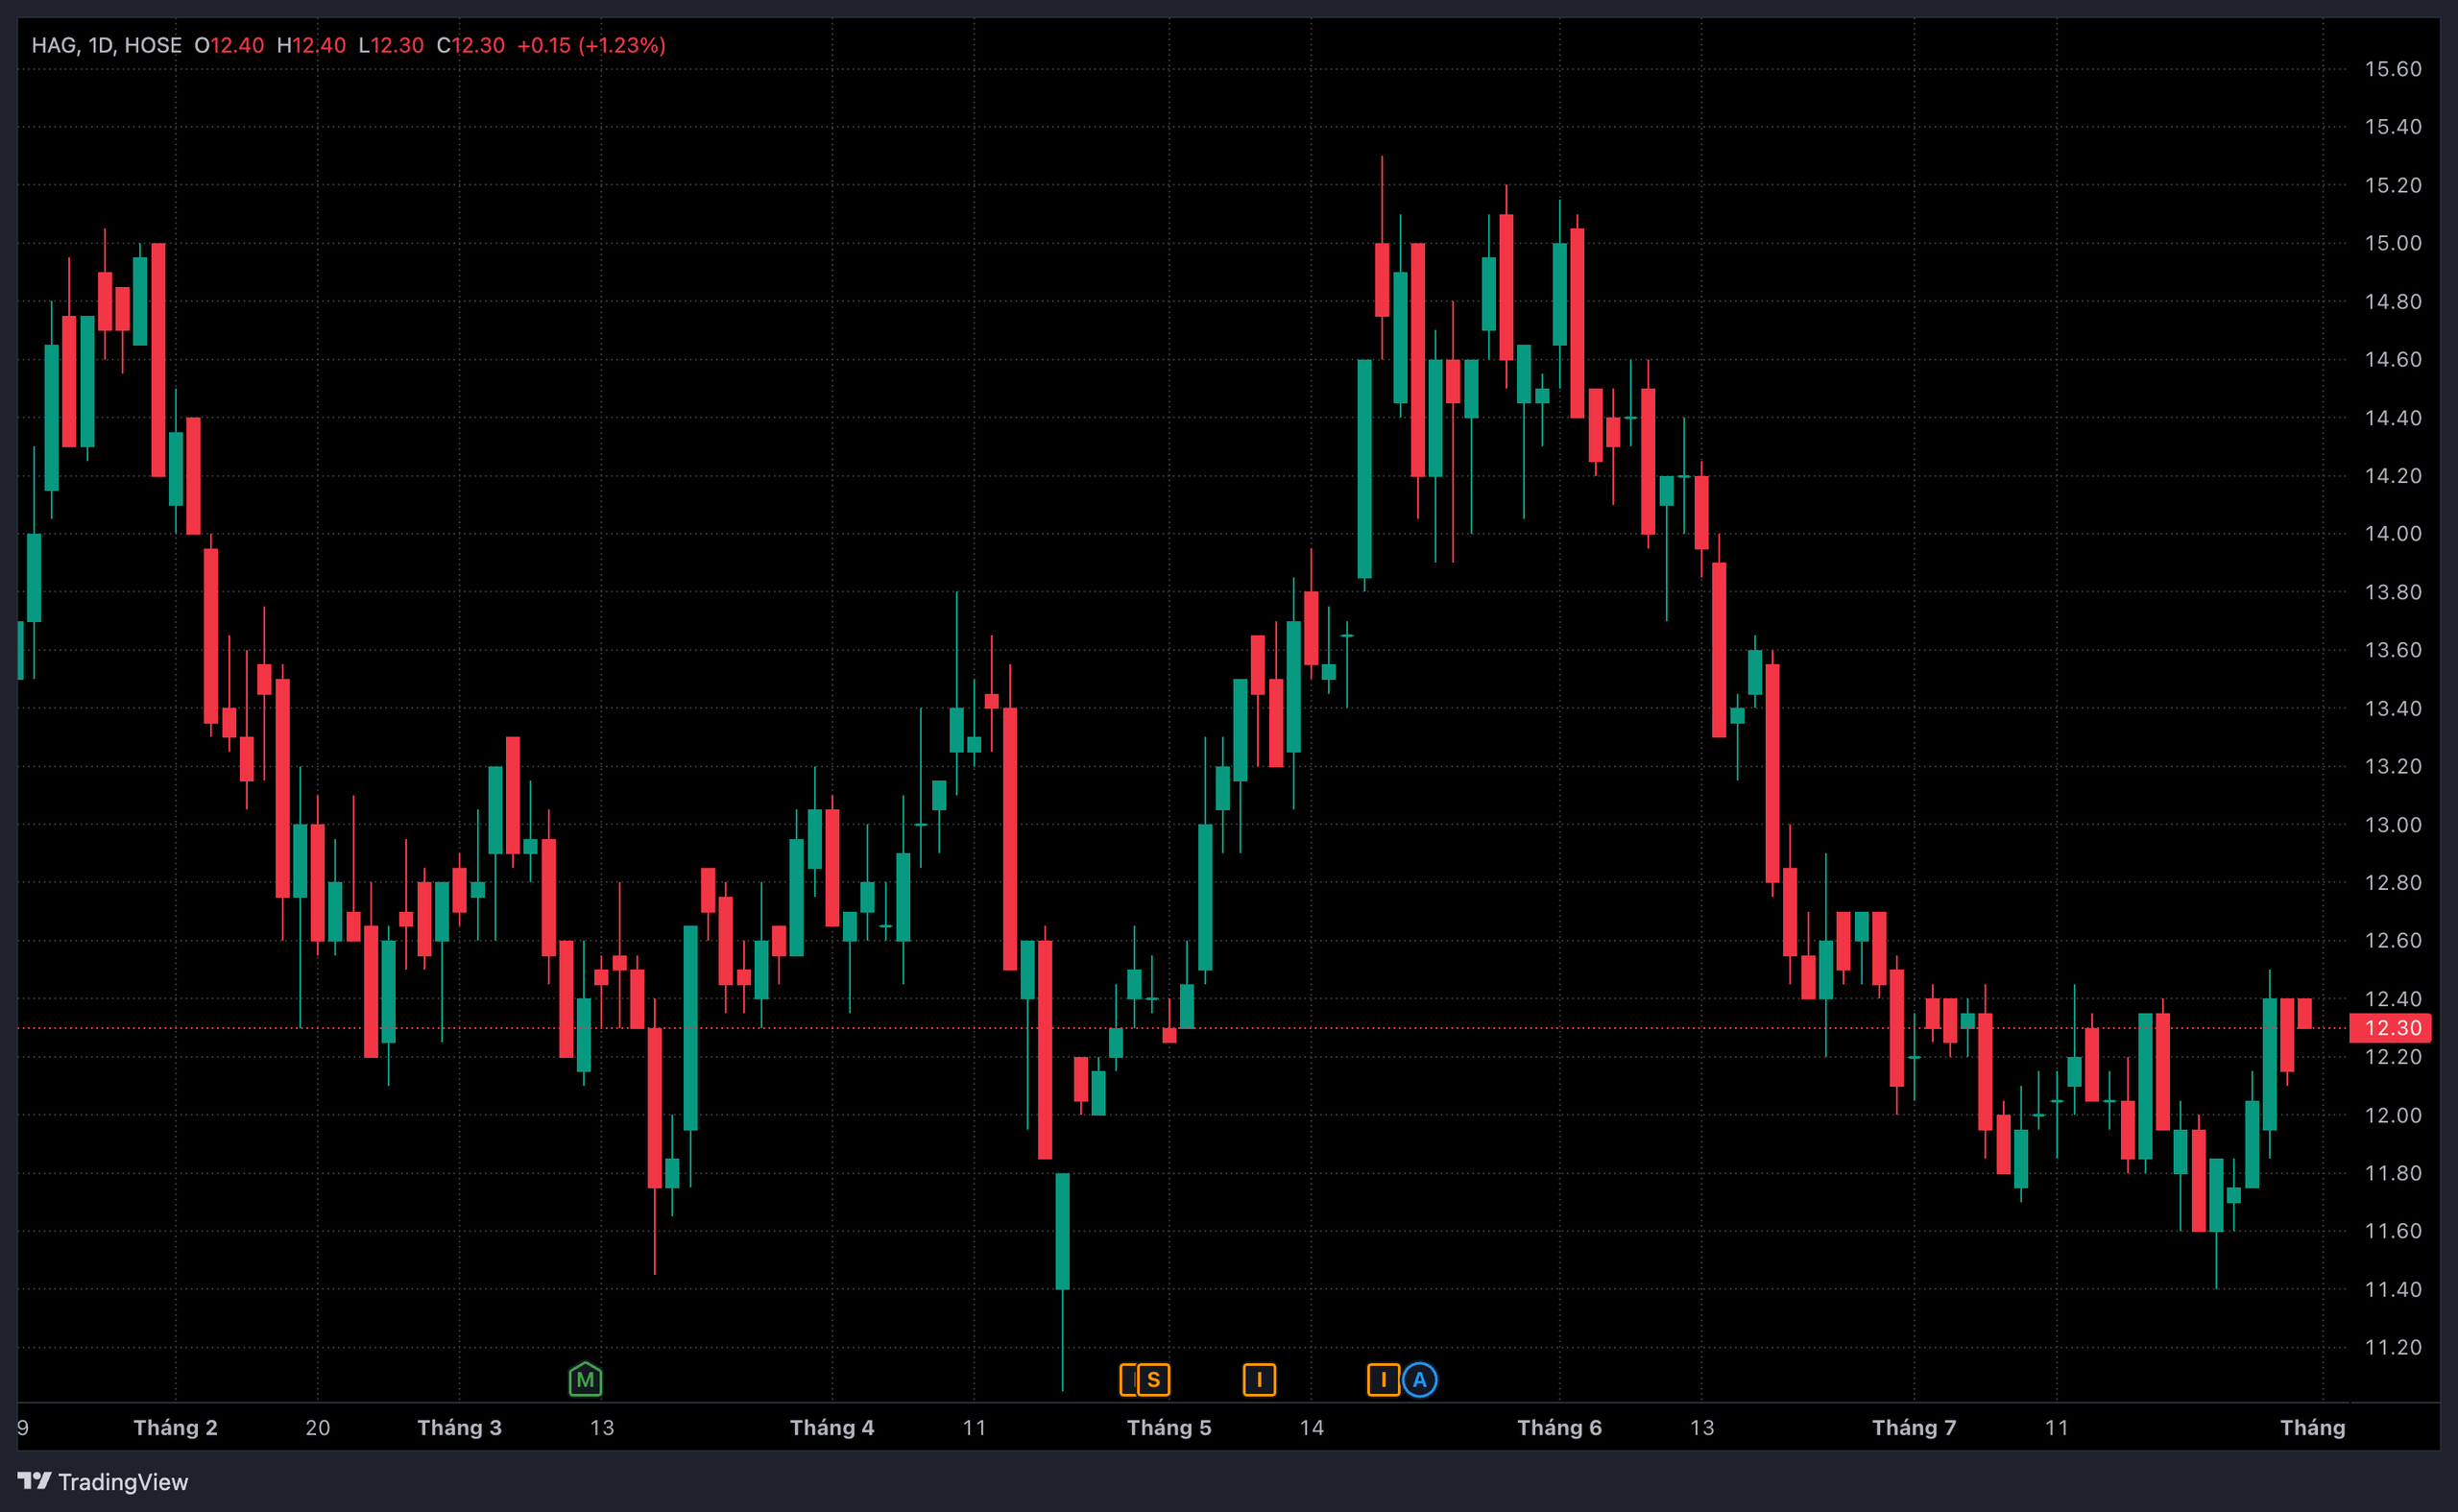Screen dimensions: 2458x1512
Task: Click the Tháng 7 time axis label
Action: point(1914,1427)
